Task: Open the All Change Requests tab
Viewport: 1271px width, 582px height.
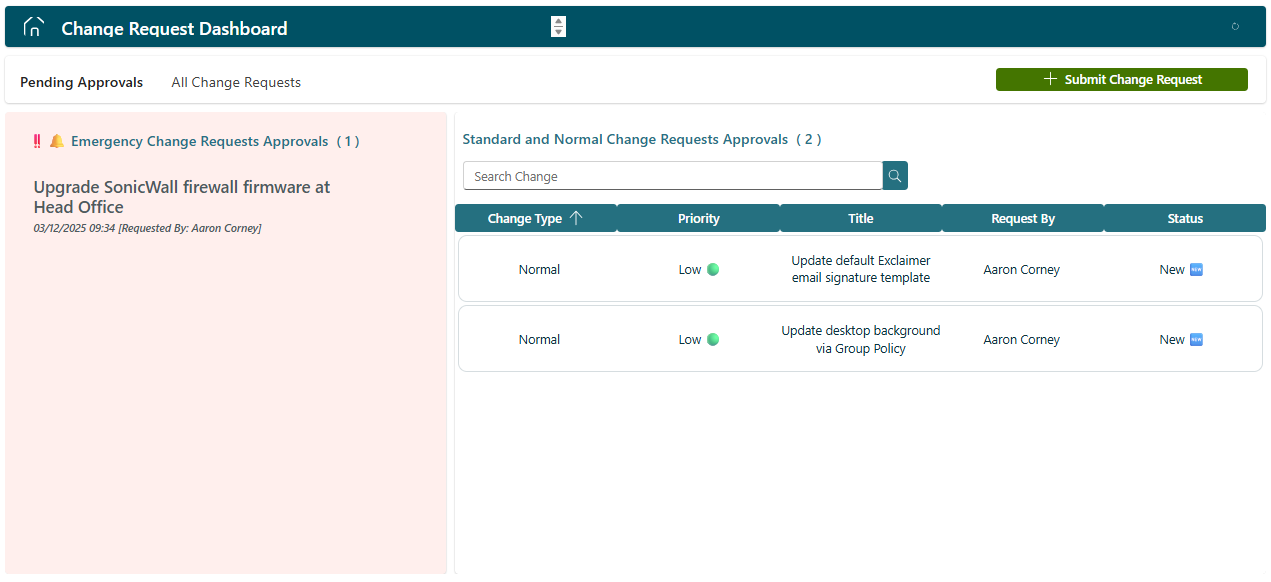Action: 236,83
